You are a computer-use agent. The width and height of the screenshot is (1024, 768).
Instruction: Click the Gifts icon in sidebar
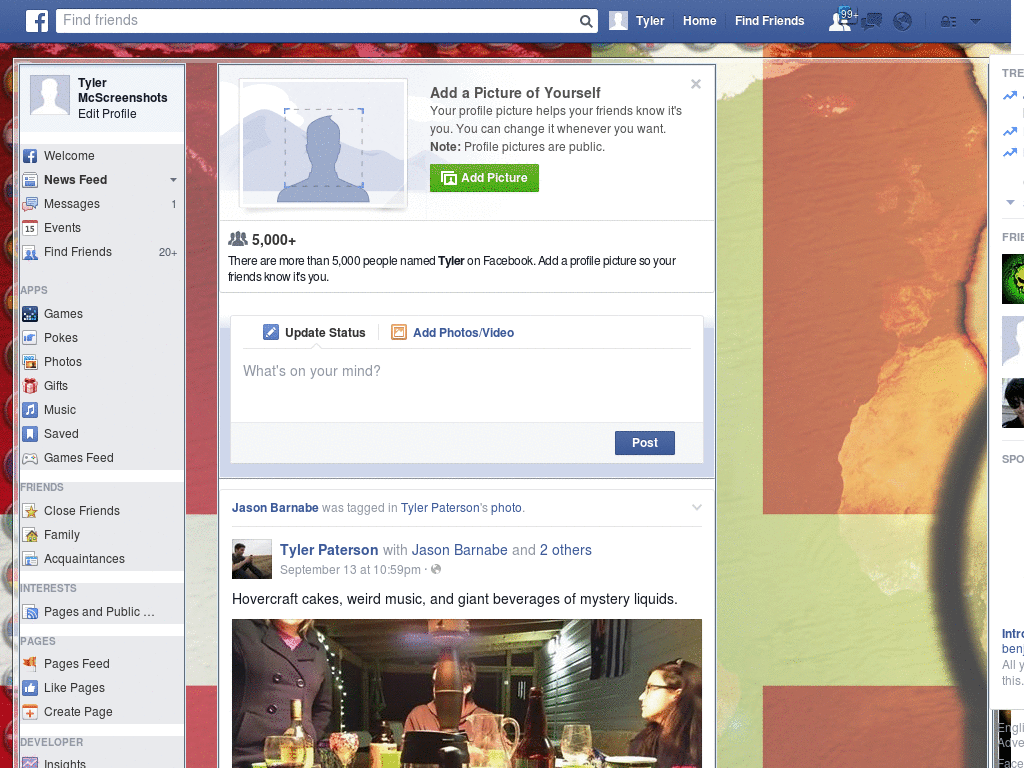(x=30, y=386)
